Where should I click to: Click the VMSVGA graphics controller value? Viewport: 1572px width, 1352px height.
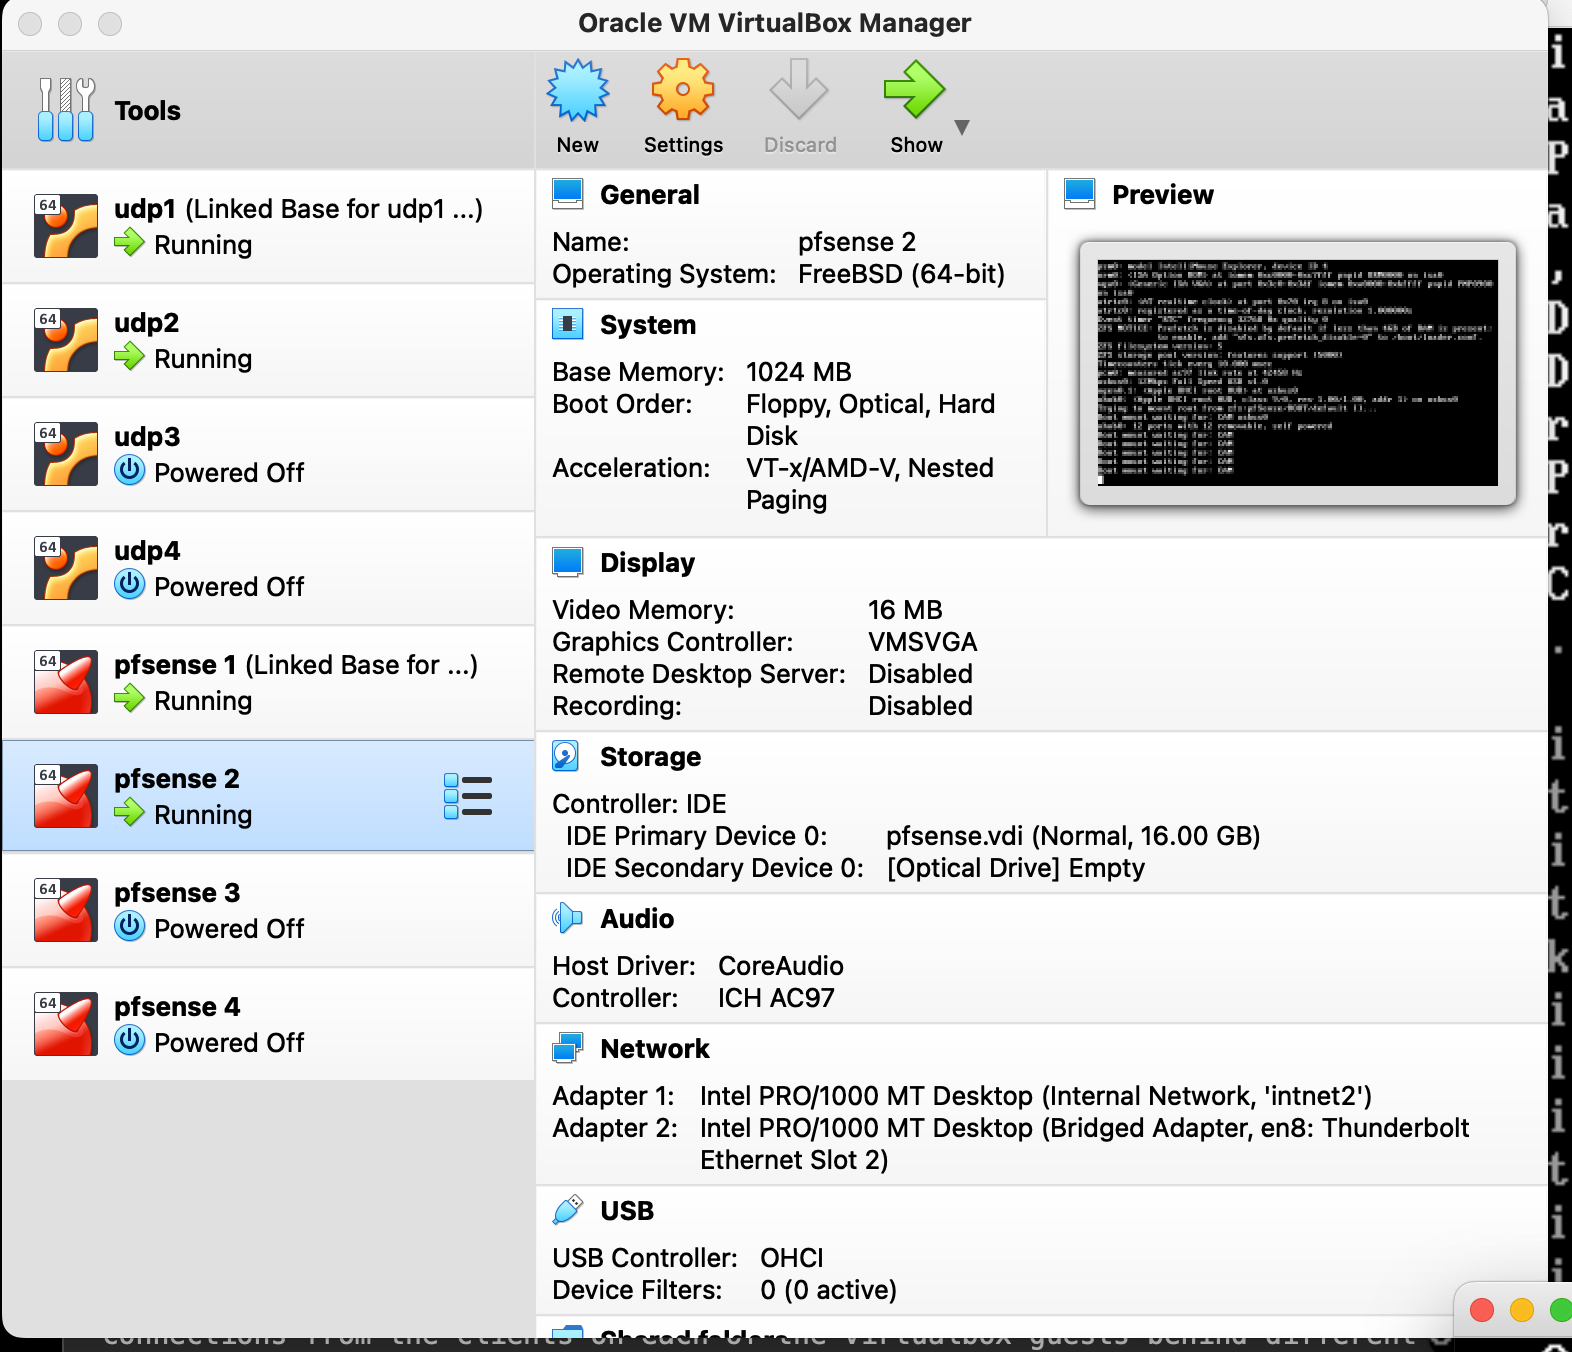click(923, 642)
